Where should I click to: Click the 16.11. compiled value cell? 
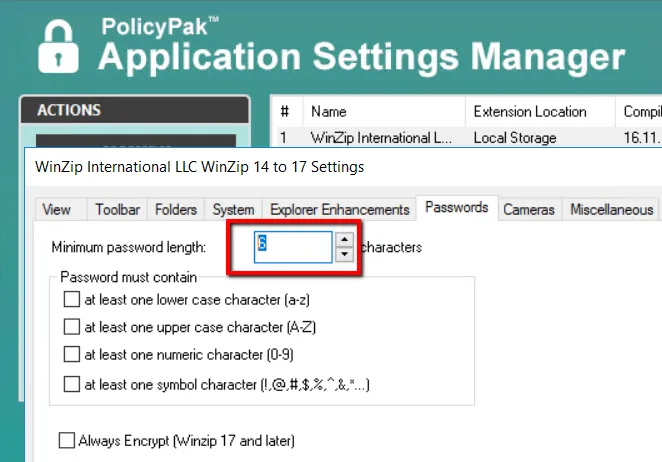pyautogui.click(x=642, y=138)
